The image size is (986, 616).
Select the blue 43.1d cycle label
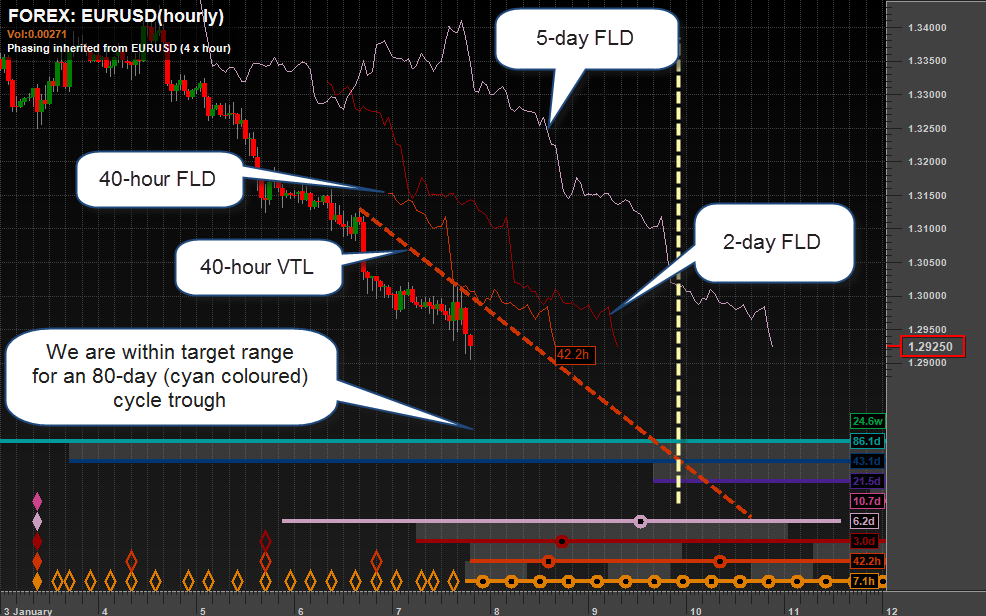(x=864, y=461)
